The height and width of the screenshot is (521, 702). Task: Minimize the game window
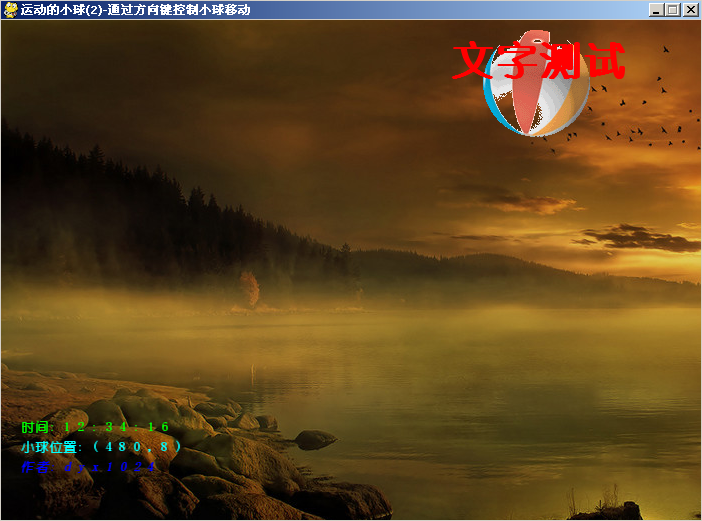tap(656, 10)
